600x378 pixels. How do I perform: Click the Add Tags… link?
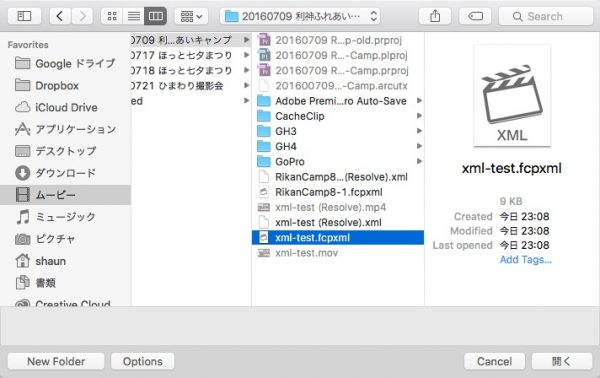pyautogui.click(x=525, y=259)
